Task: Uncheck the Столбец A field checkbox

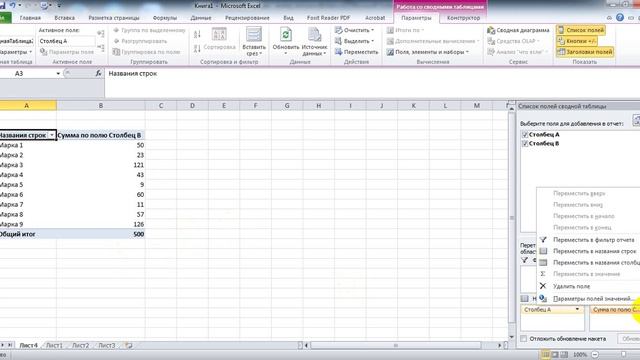Action: coord(525,134)
